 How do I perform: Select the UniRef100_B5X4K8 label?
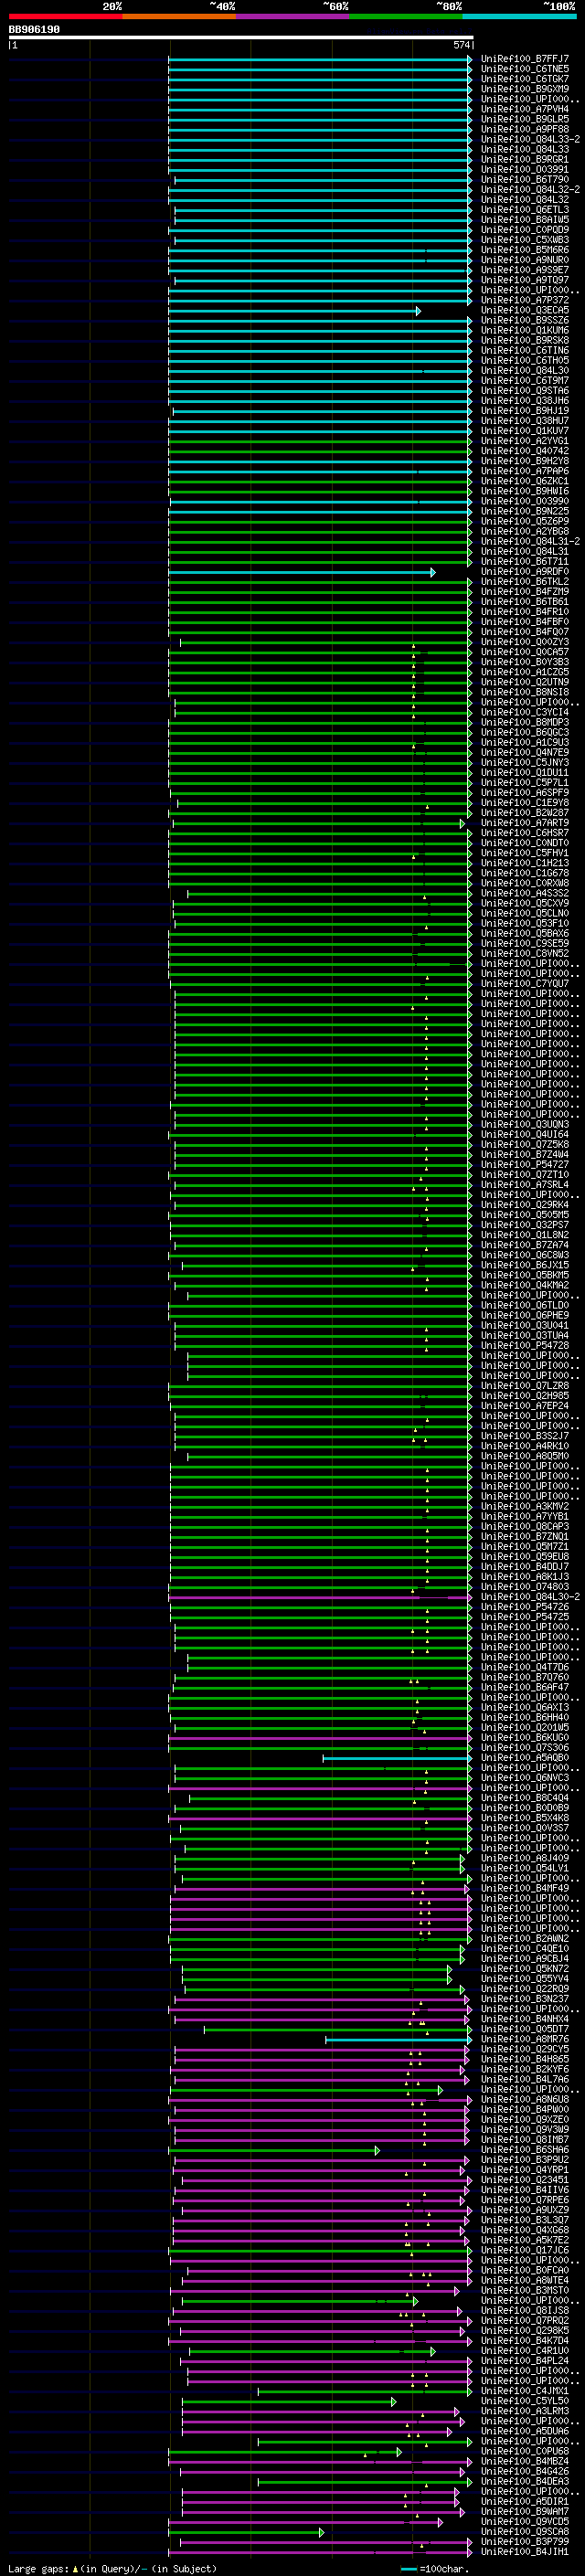(x=525, y=1818)
